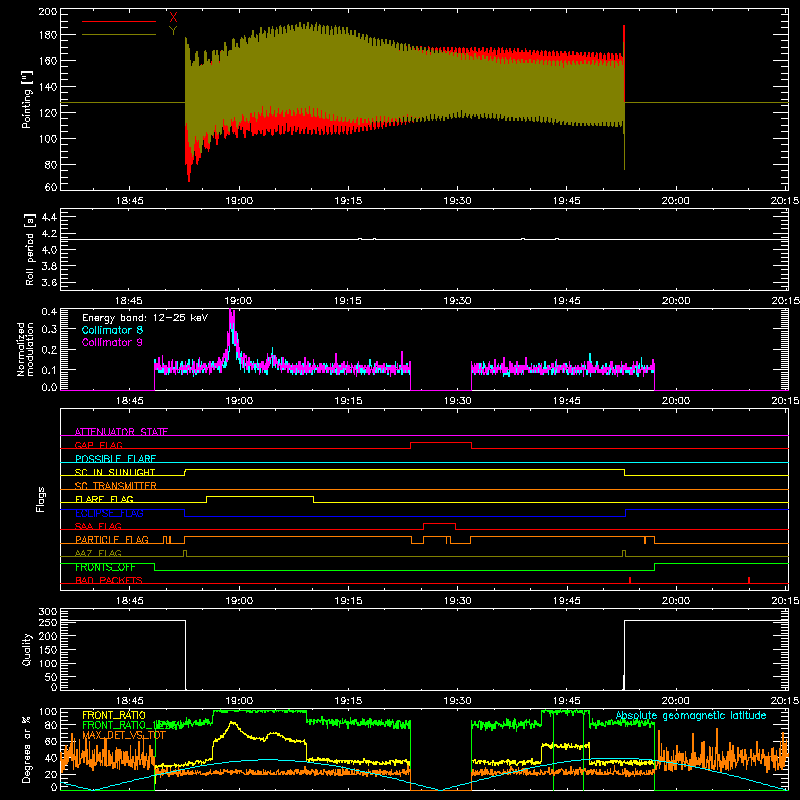The width and height of the screenshot is (800, 800).
Task: Click the FLARE_FLAG label
Action: tap(104, 499)
